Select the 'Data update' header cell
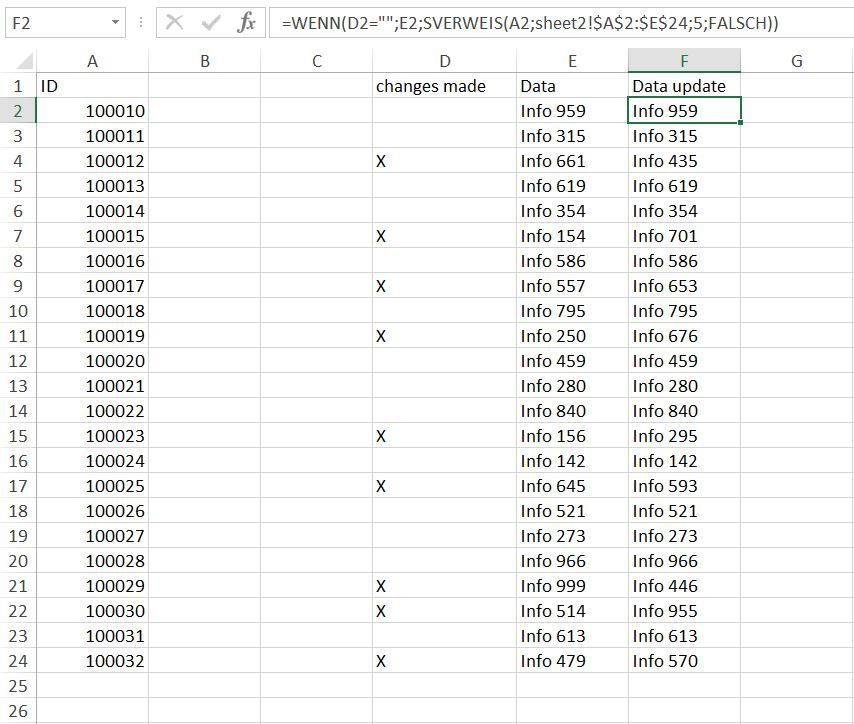This screenshot has width=854, height=724. coord(683,86)
